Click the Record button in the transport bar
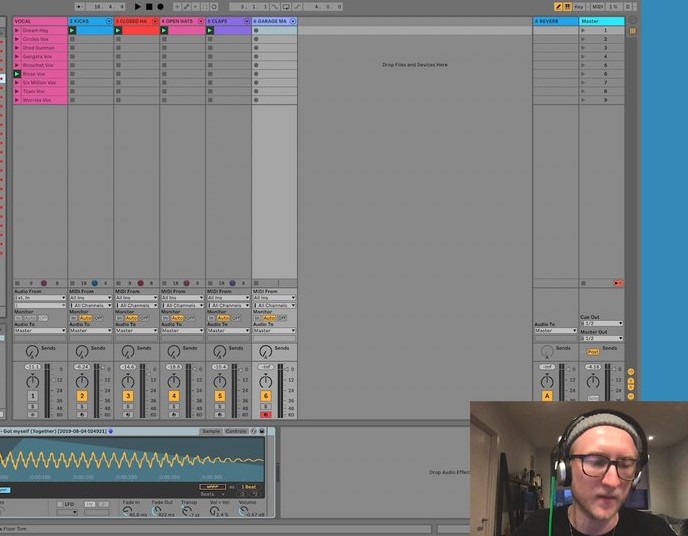Viewport: 688px width, 536px height. 160,7
